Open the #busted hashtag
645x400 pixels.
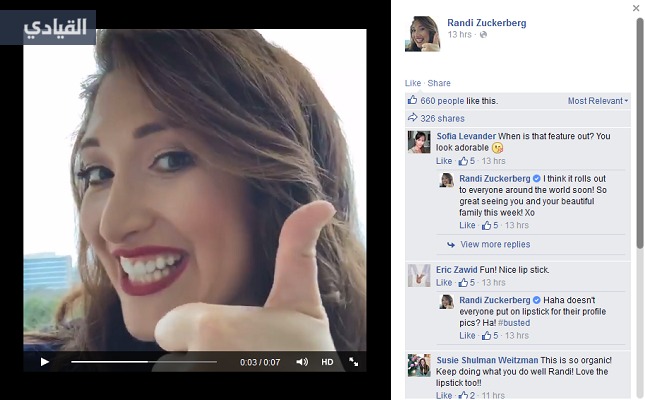point(514,323)
